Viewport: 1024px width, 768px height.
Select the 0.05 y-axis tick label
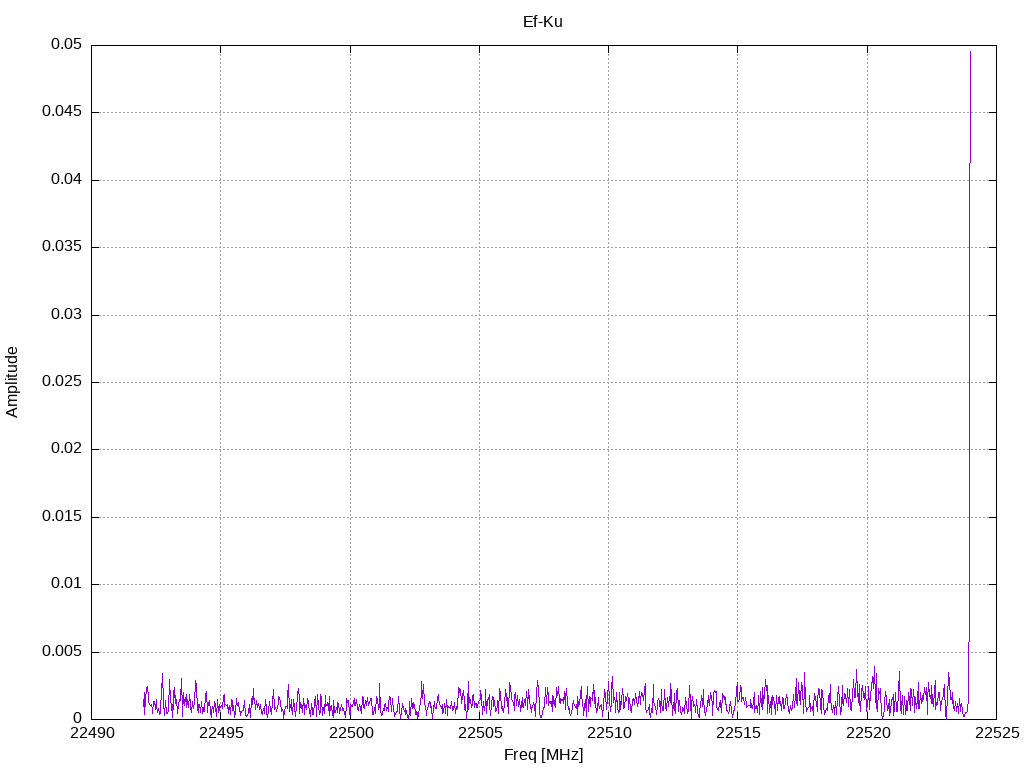click(x=67, y=45)
